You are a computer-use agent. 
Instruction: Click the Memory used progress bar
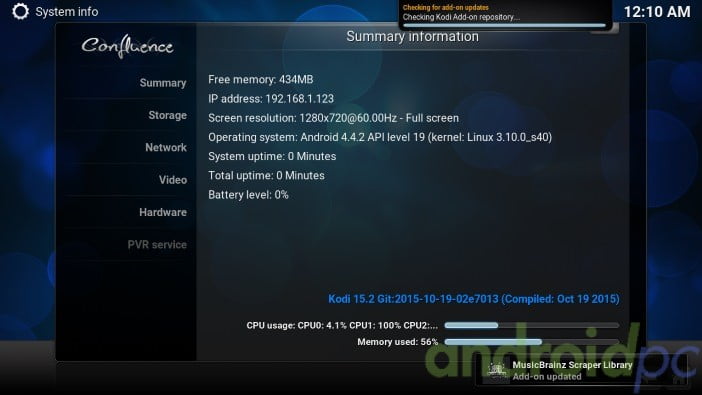(x=531, y=342)
